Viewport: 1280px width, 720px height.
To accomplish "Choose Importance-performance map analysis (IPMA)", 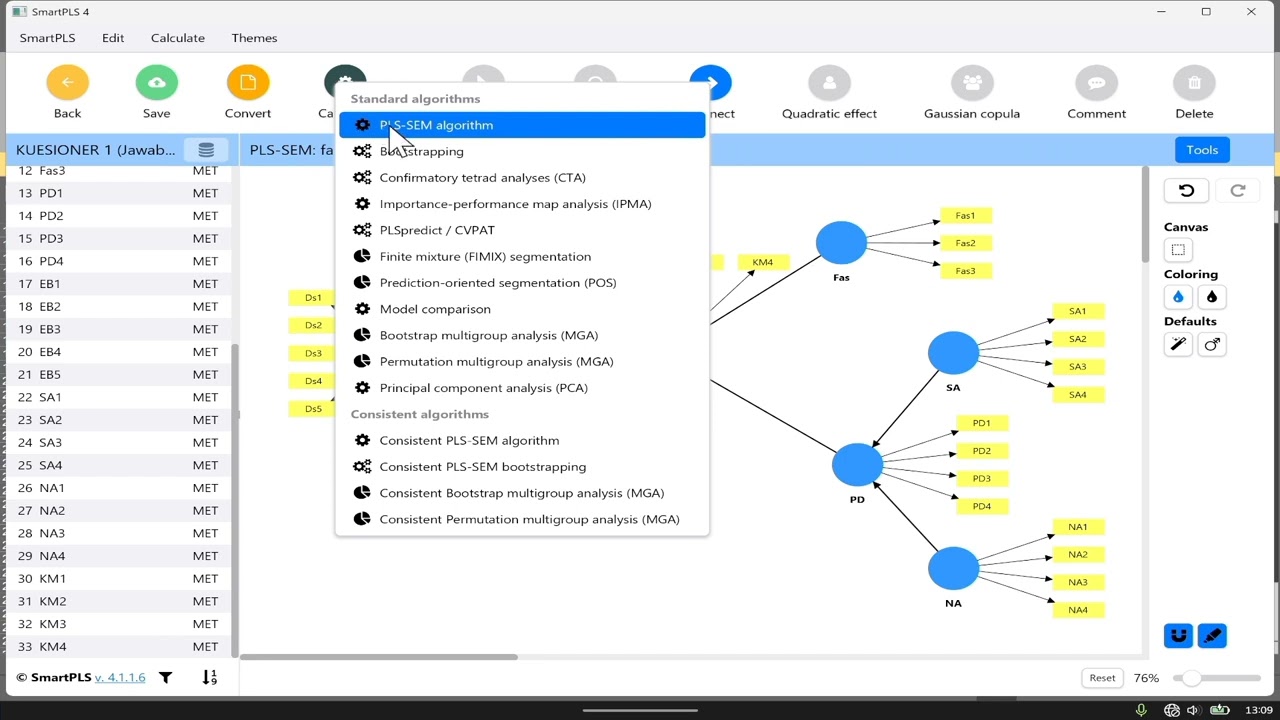I will click(x=522, y=204).
